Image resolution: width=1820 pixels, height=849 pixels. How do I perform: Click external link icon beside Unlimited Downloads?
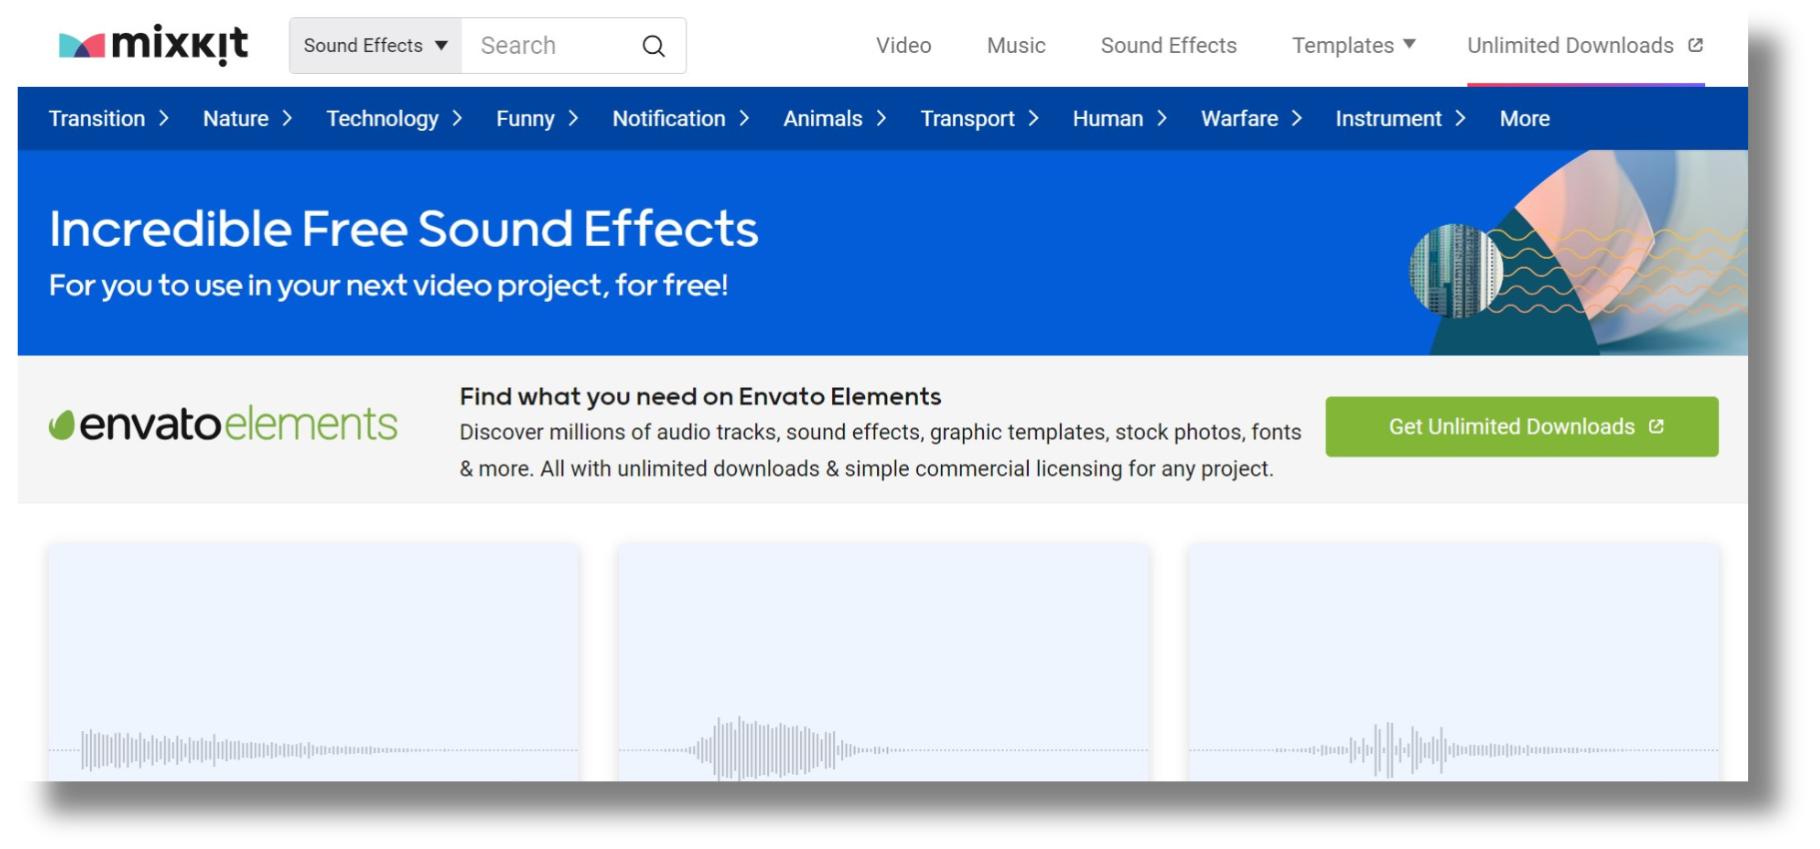pos(1695,45)
